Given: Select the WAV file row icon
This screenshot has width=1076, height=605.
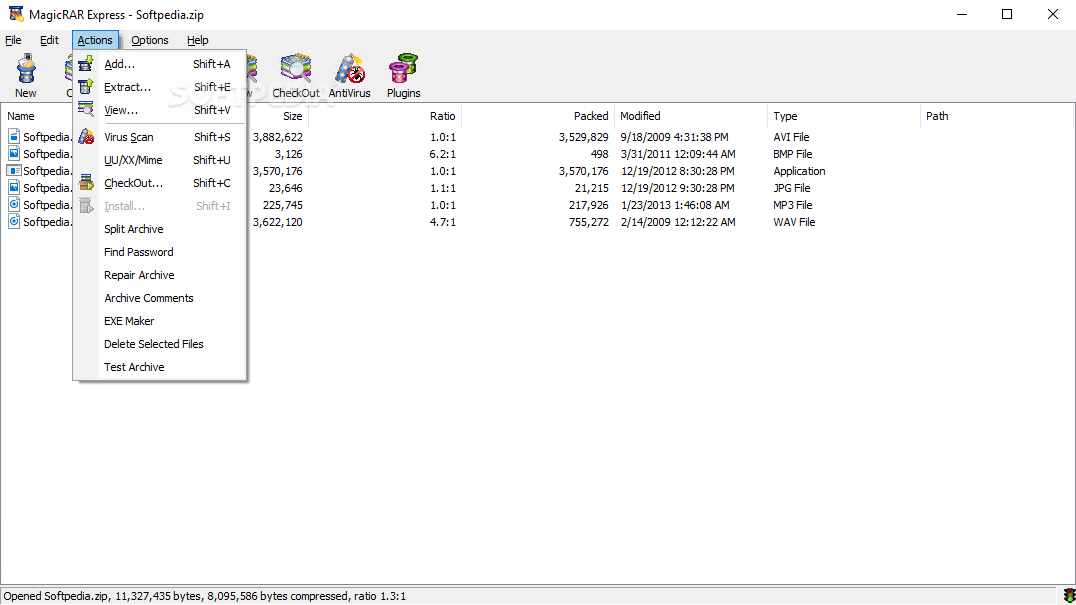Looking at the screenshot, I should (14, 222).
